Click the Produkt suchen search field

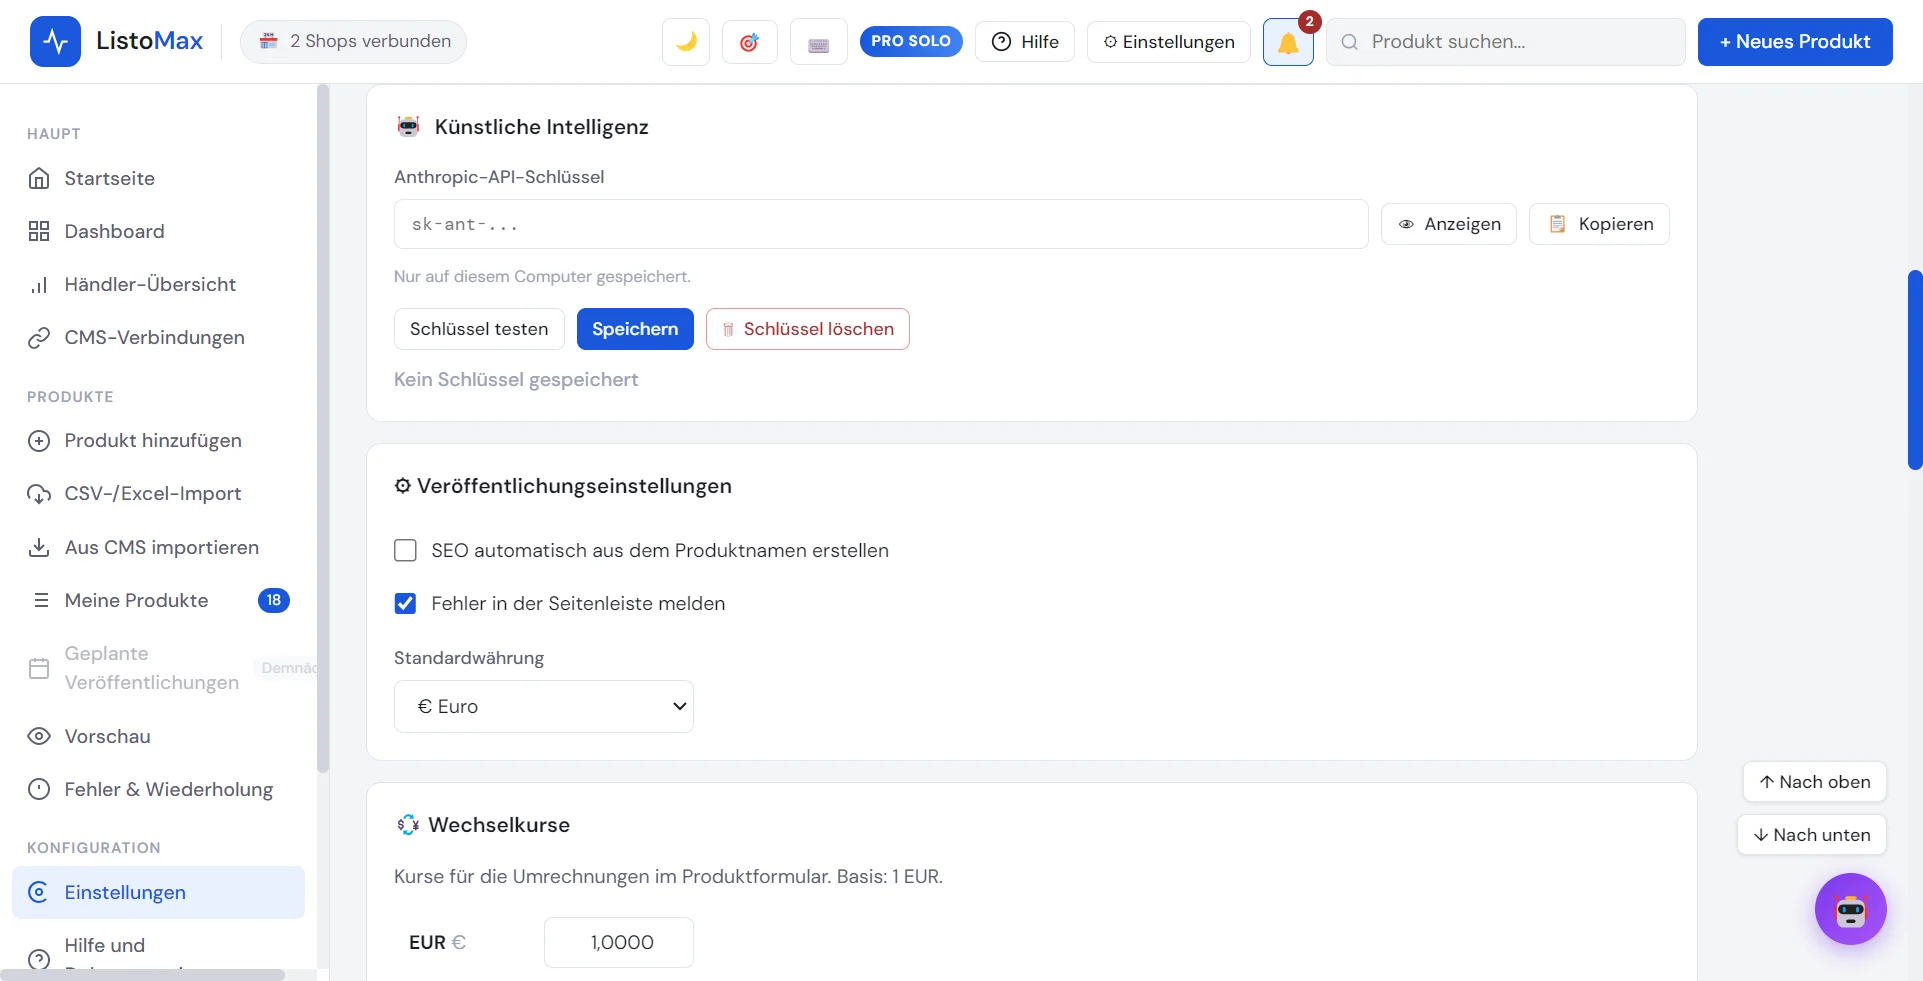pos(1506,42)
